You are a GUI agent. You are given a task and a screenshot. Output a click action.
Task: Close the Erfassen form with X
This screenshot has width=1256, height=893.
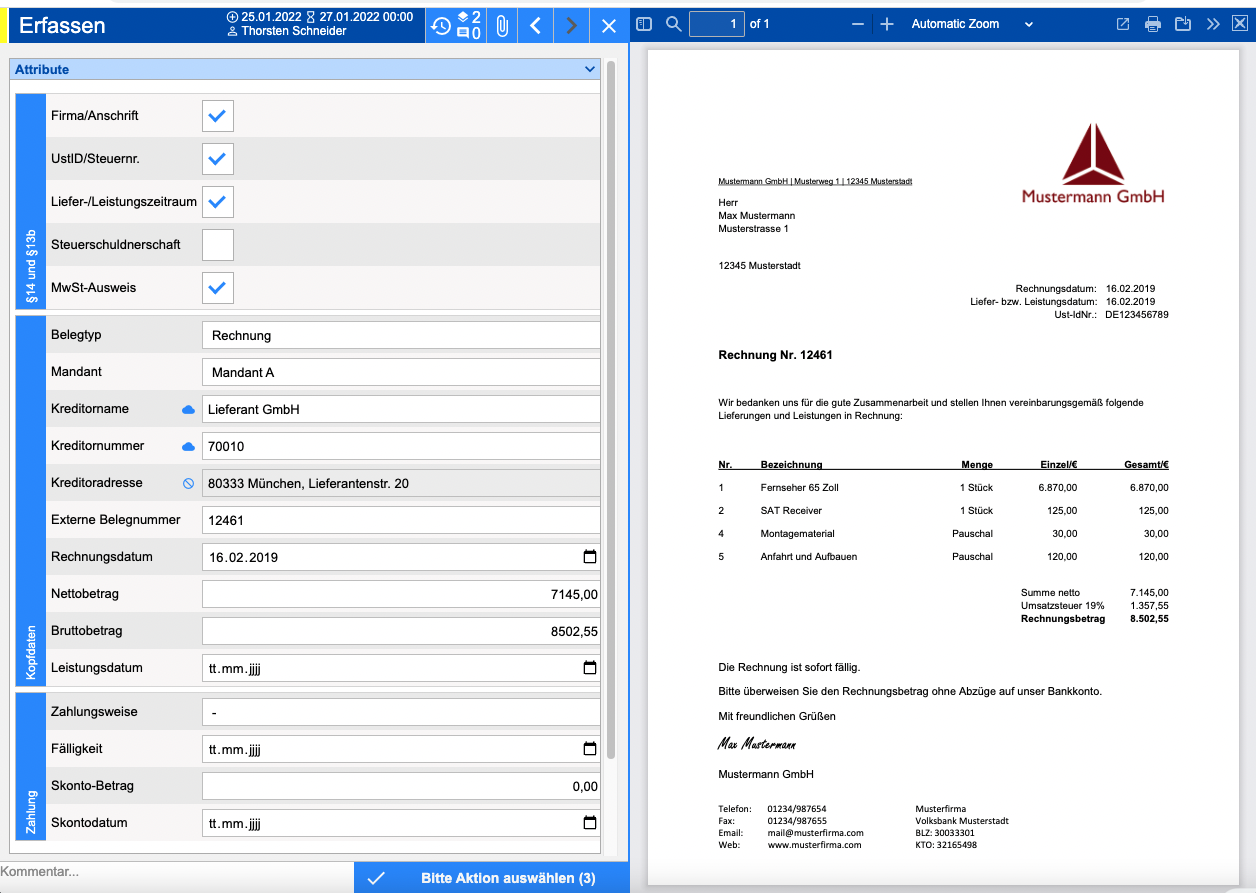(609, 25)
